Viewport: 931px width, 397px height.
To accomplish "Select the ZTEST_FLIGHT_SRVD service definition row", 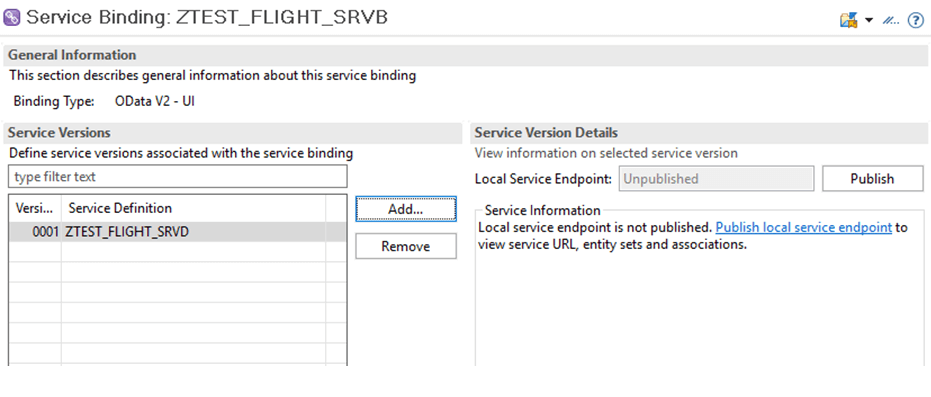I will pos(178,232).
